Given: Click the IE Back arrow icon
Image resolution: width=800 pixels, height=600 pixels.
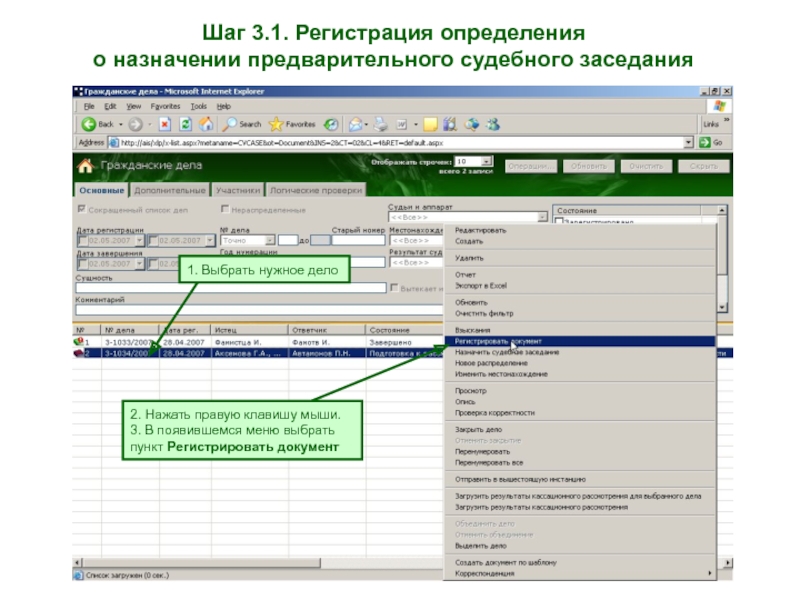Looking at the screenshot, I should tap(88, 124).
